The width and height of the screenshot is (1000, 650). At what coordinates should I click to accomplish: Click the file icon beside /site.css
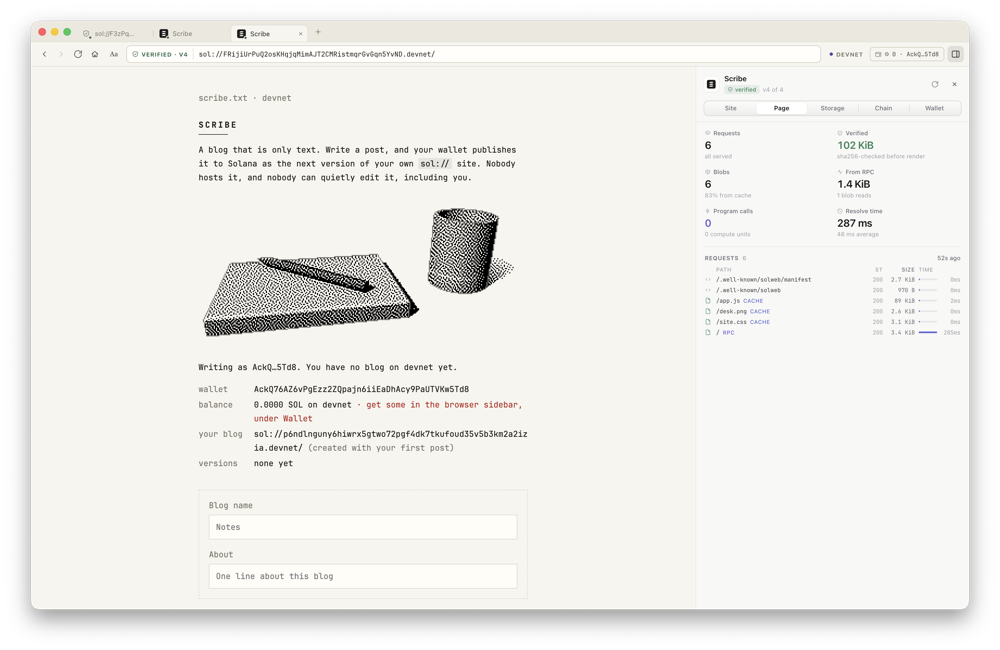pos(708,322)
